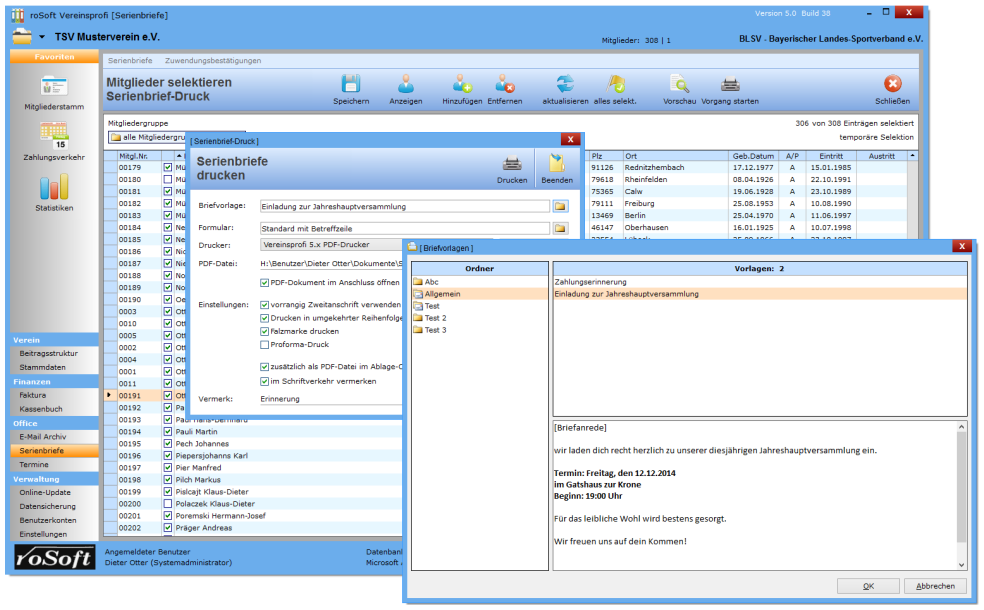Click the Entfernen toolbar icon
The width and height of the screenshot is (984, 610).
pos(504,85)
